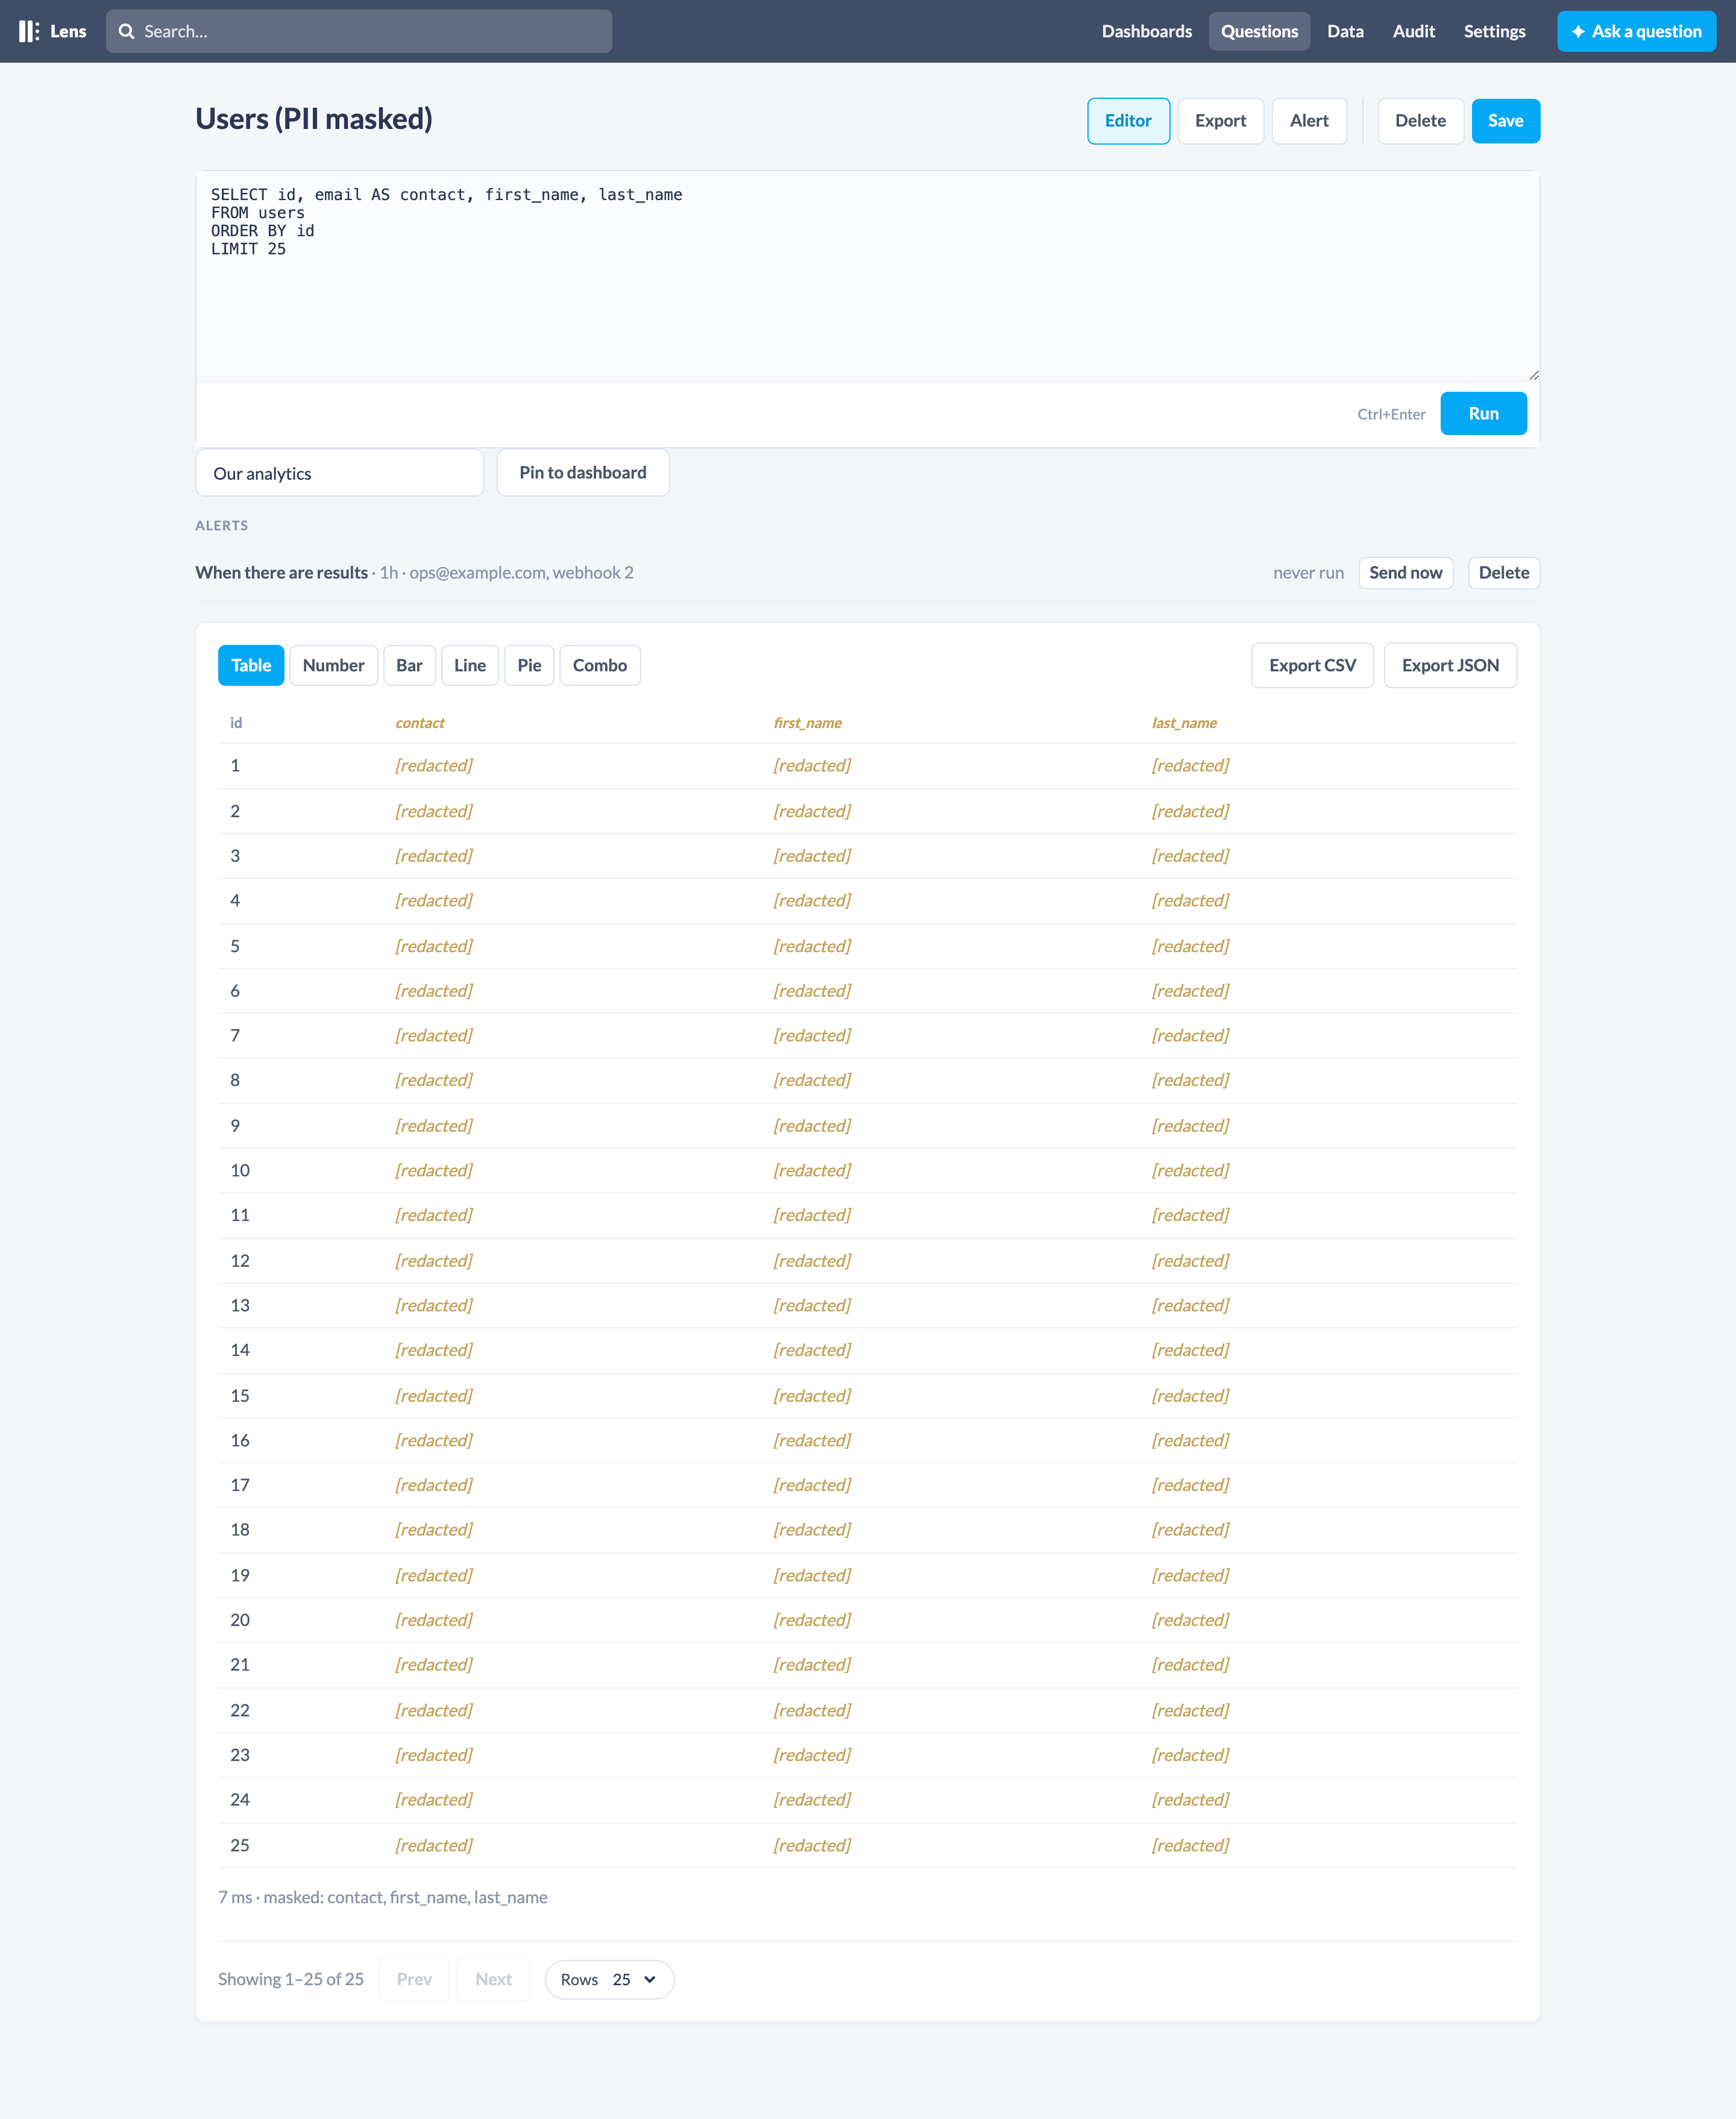The image size is (1736, 2119).
Task: Switch to the Number visualization
Action: (x=334, y=665)
